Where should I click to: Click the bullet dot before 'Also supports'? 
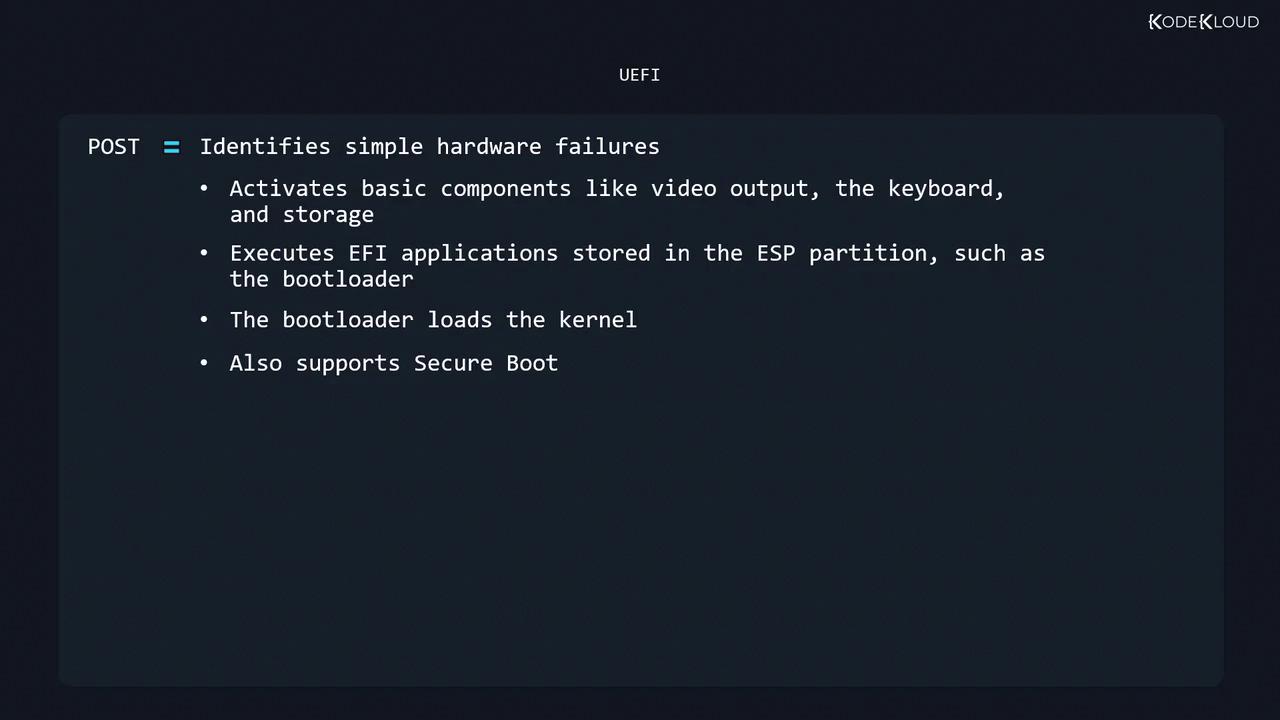click(x=204, y=363)
